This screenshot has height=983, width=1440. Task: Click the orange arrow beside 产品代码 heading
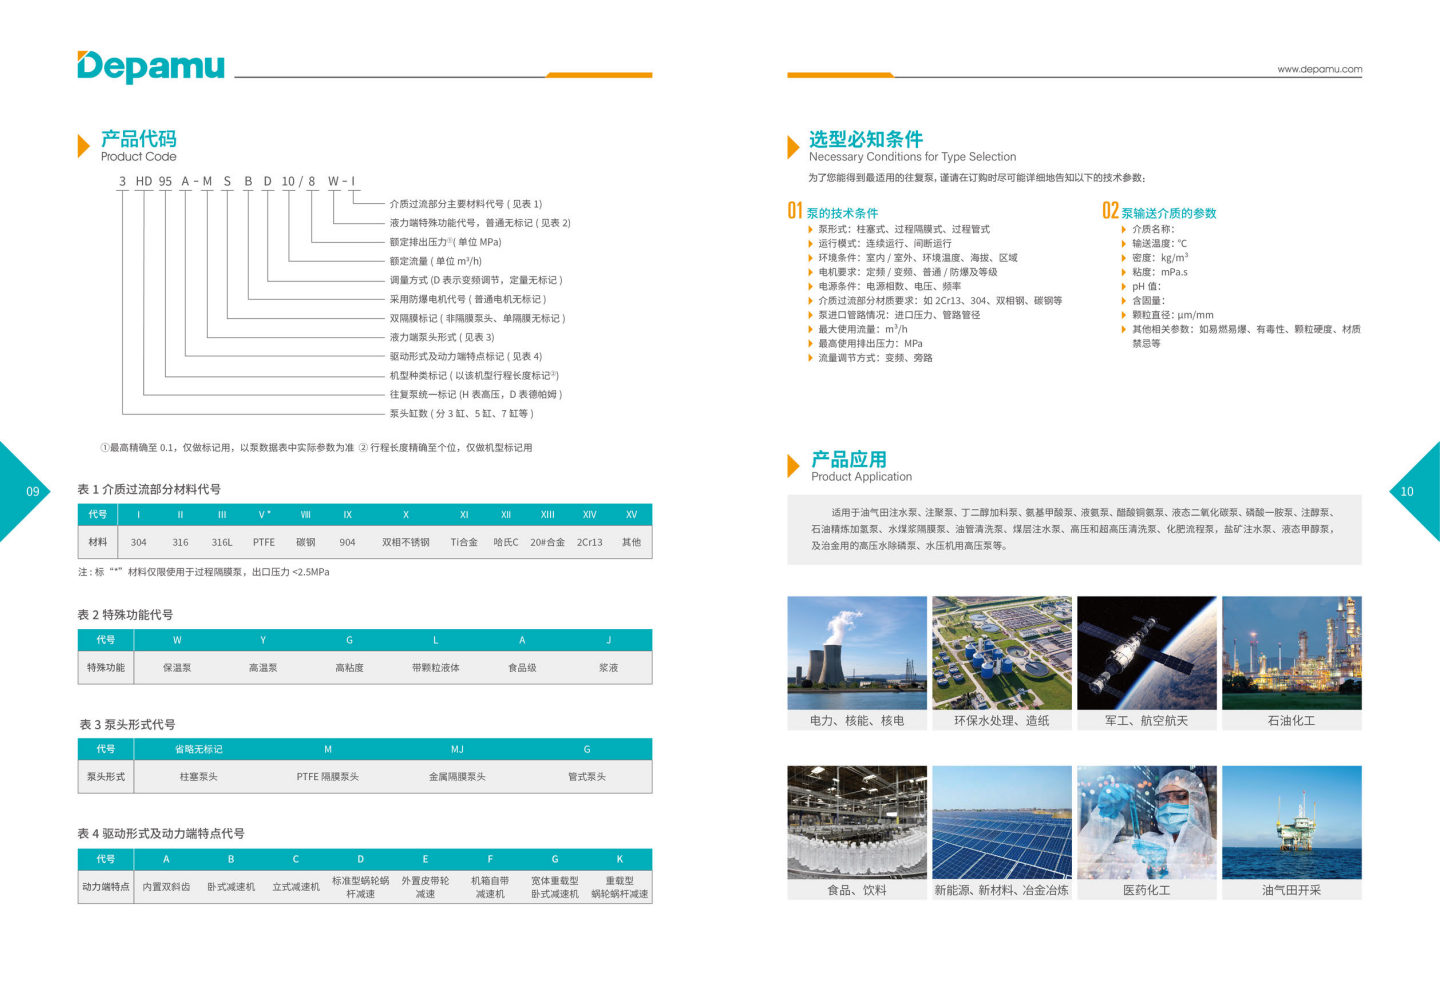pyautogui.click(x=84, y=146)
